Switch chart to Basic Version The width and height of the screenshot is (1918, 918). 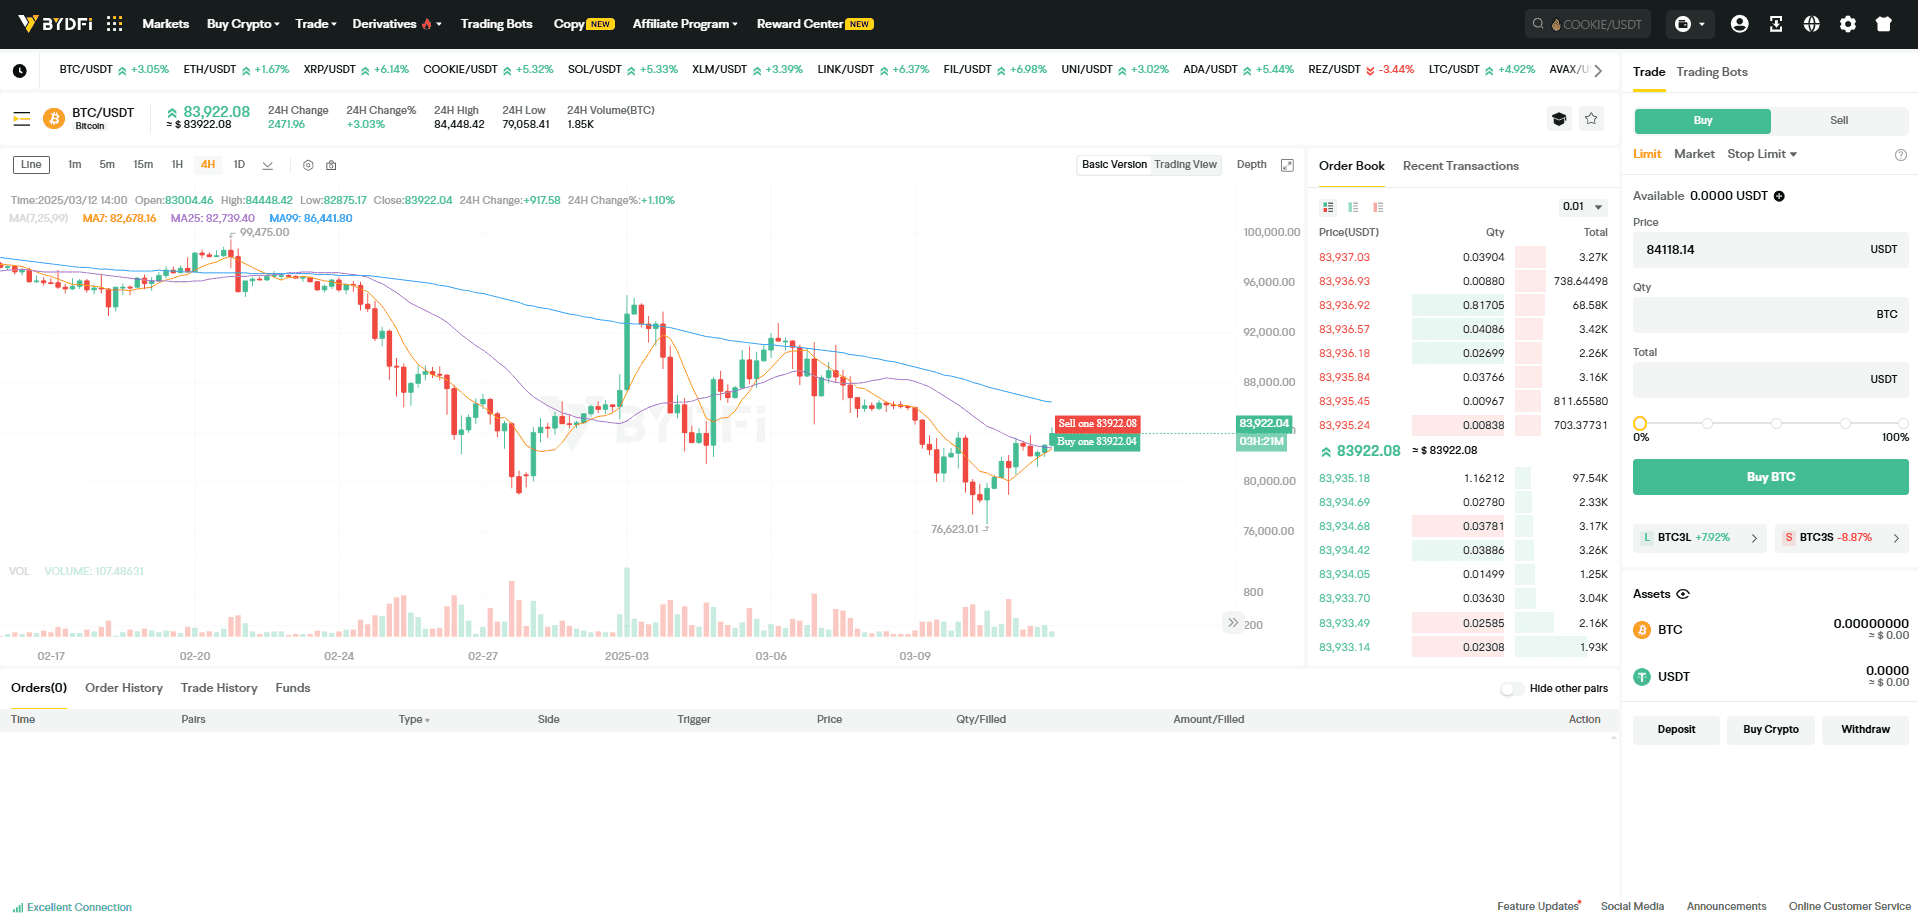pos(1114,165)
